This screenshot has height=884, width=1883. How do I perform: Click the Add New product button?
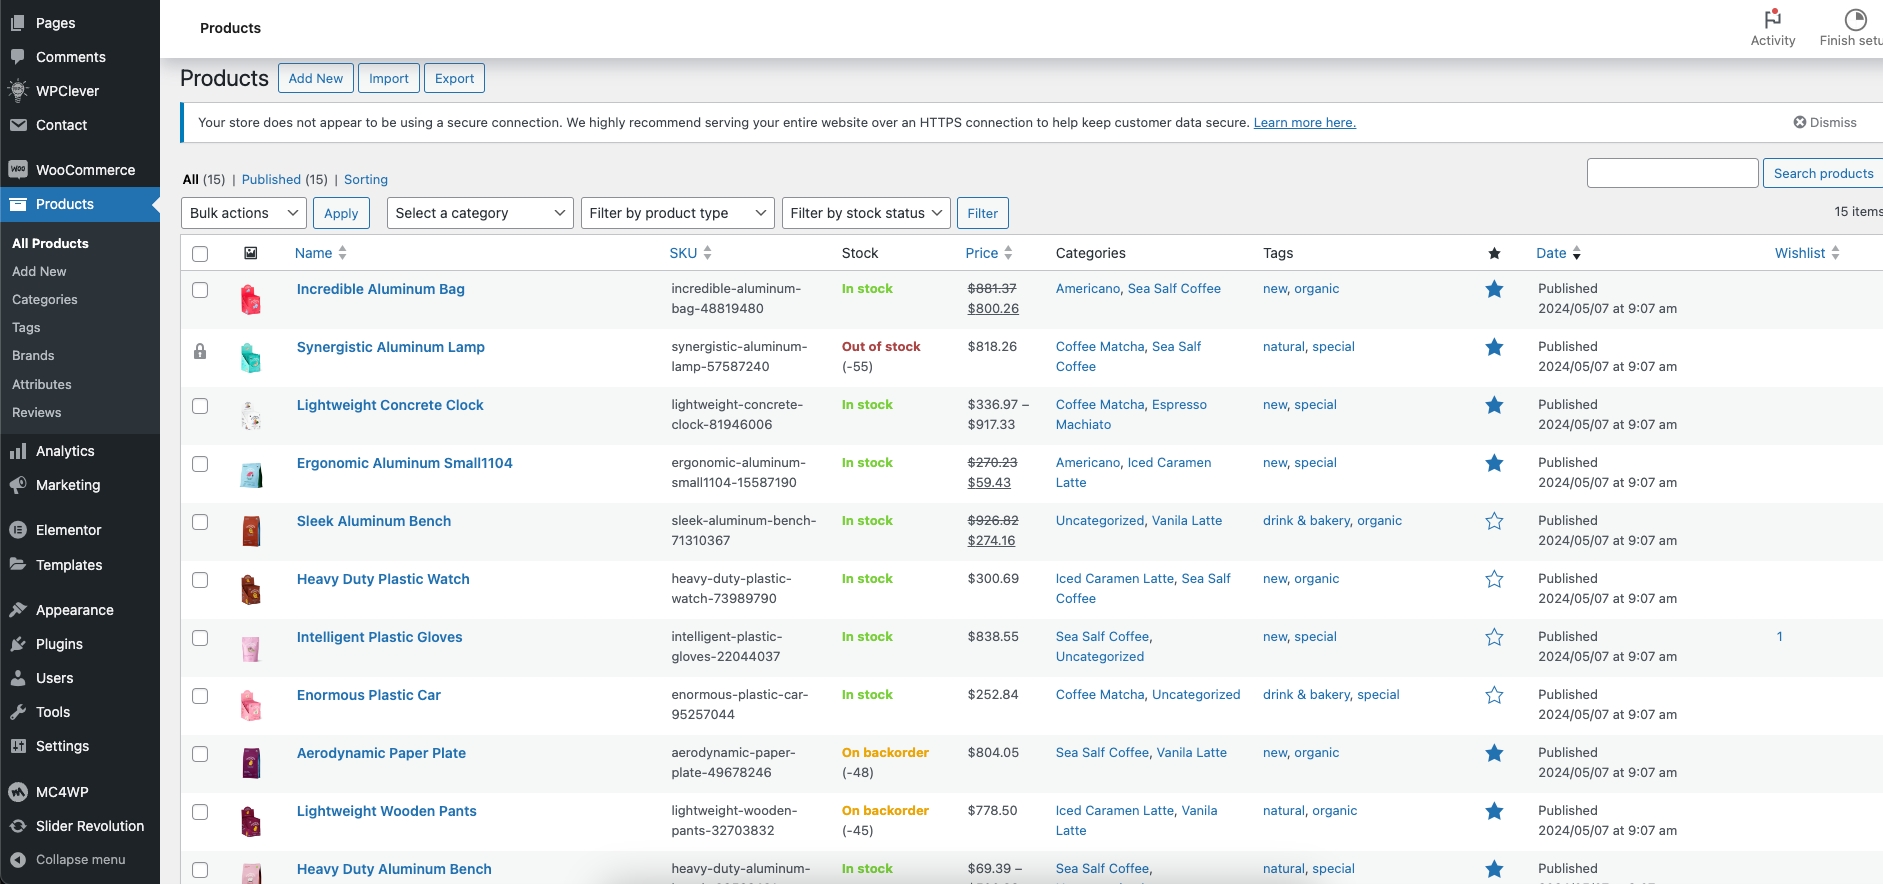(x=315, y=79)
